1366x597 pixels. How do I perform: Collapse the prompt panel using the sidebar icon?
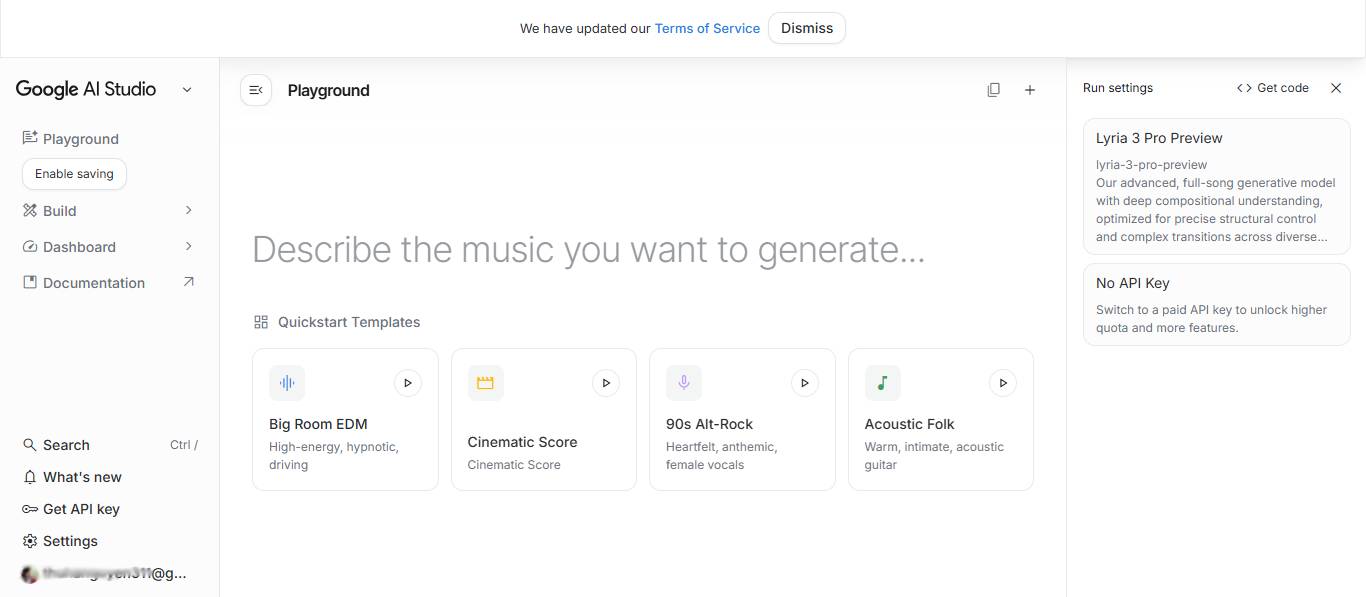click(256, 89)
